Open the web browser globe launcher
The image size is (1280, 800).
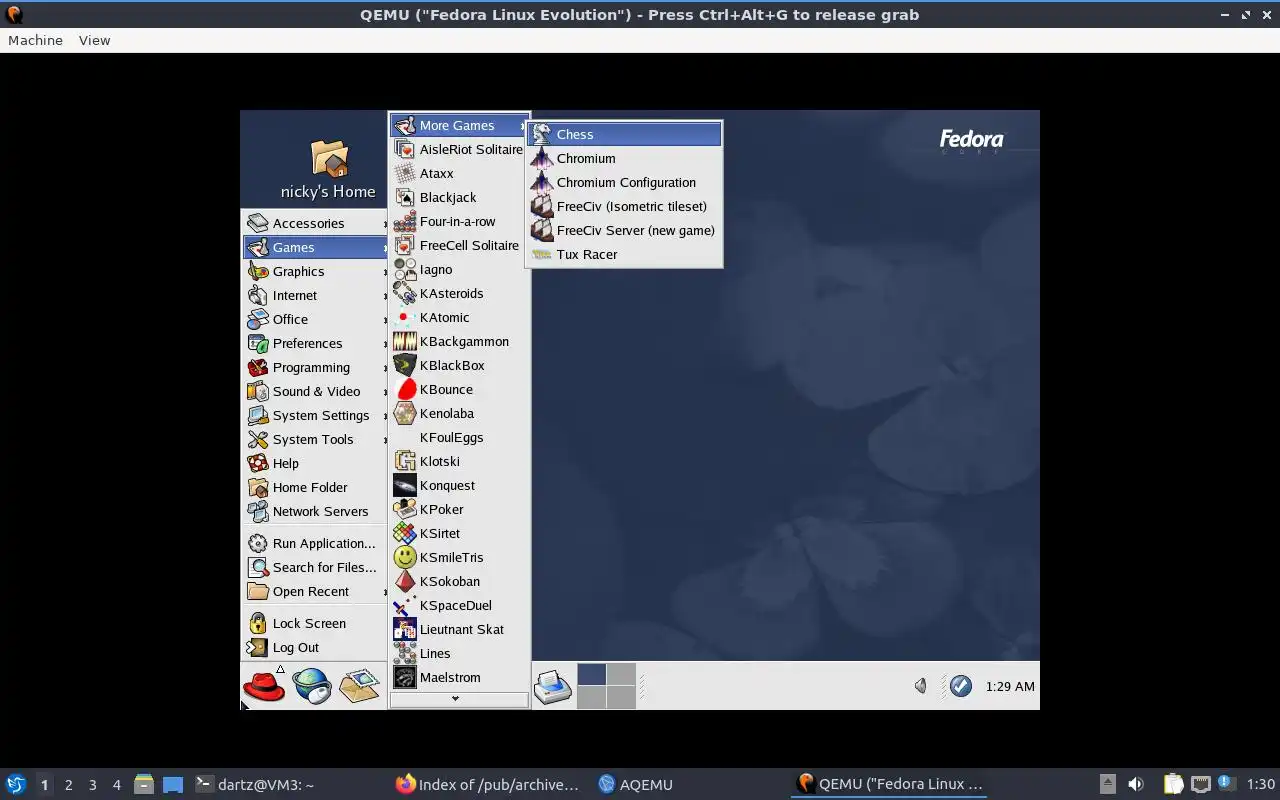point(312,686)
